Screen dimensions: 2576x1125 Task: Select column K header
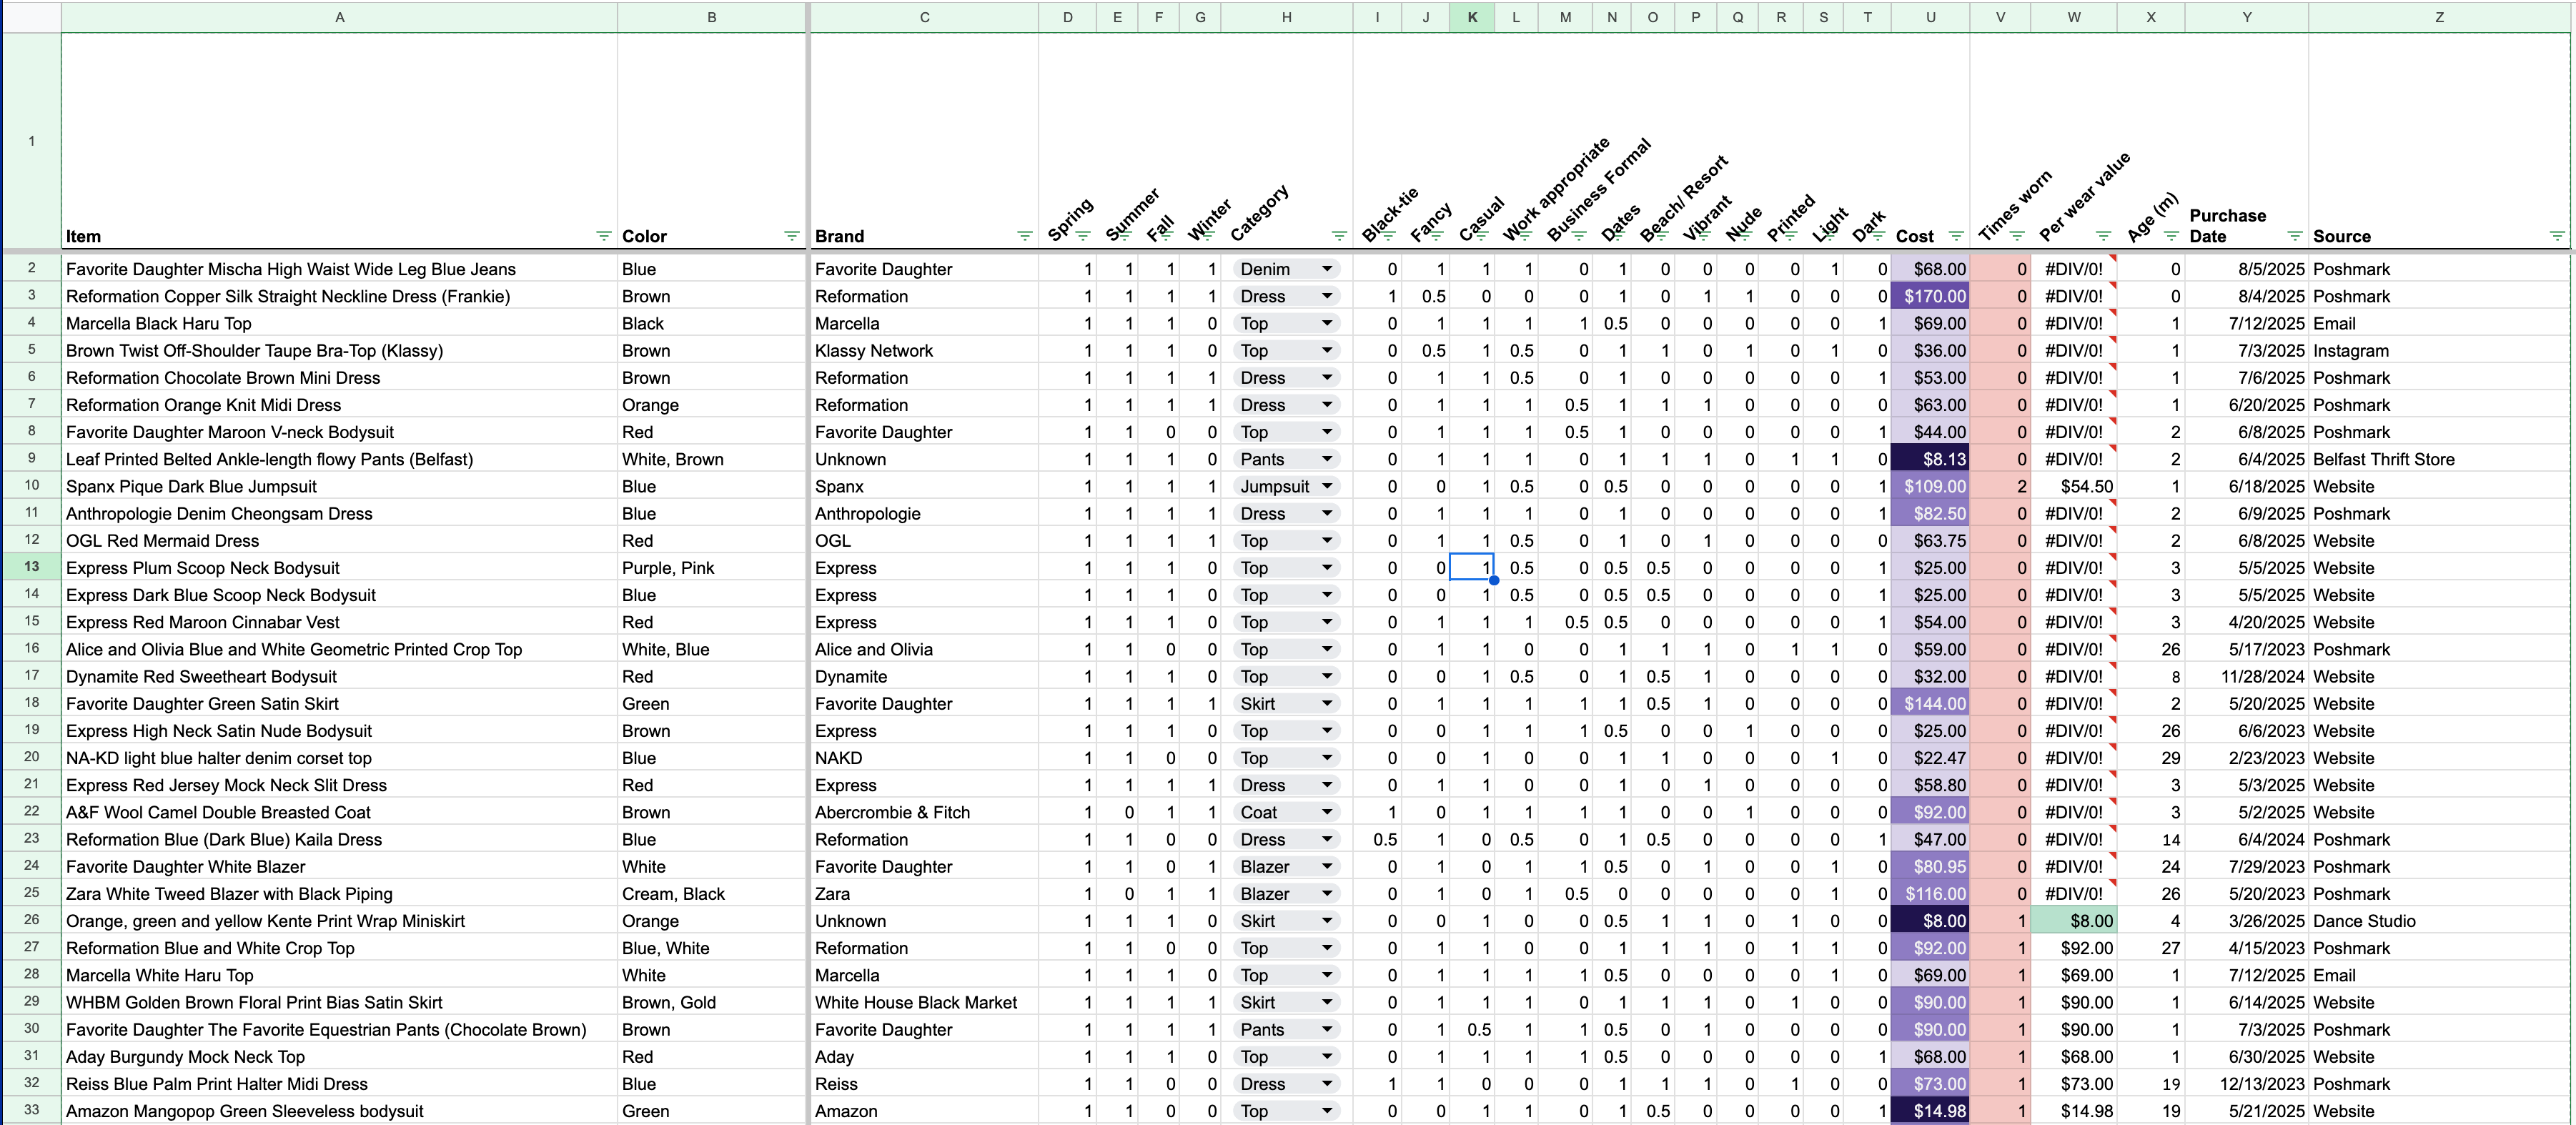pos(1471,17)
